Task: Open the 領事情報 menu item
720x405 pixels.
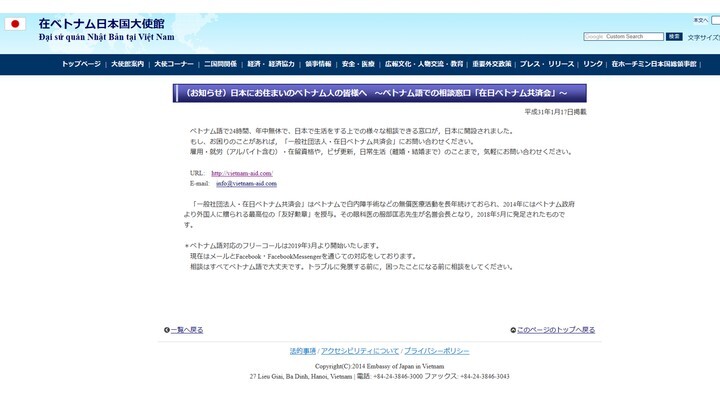Action: point(318,64)
